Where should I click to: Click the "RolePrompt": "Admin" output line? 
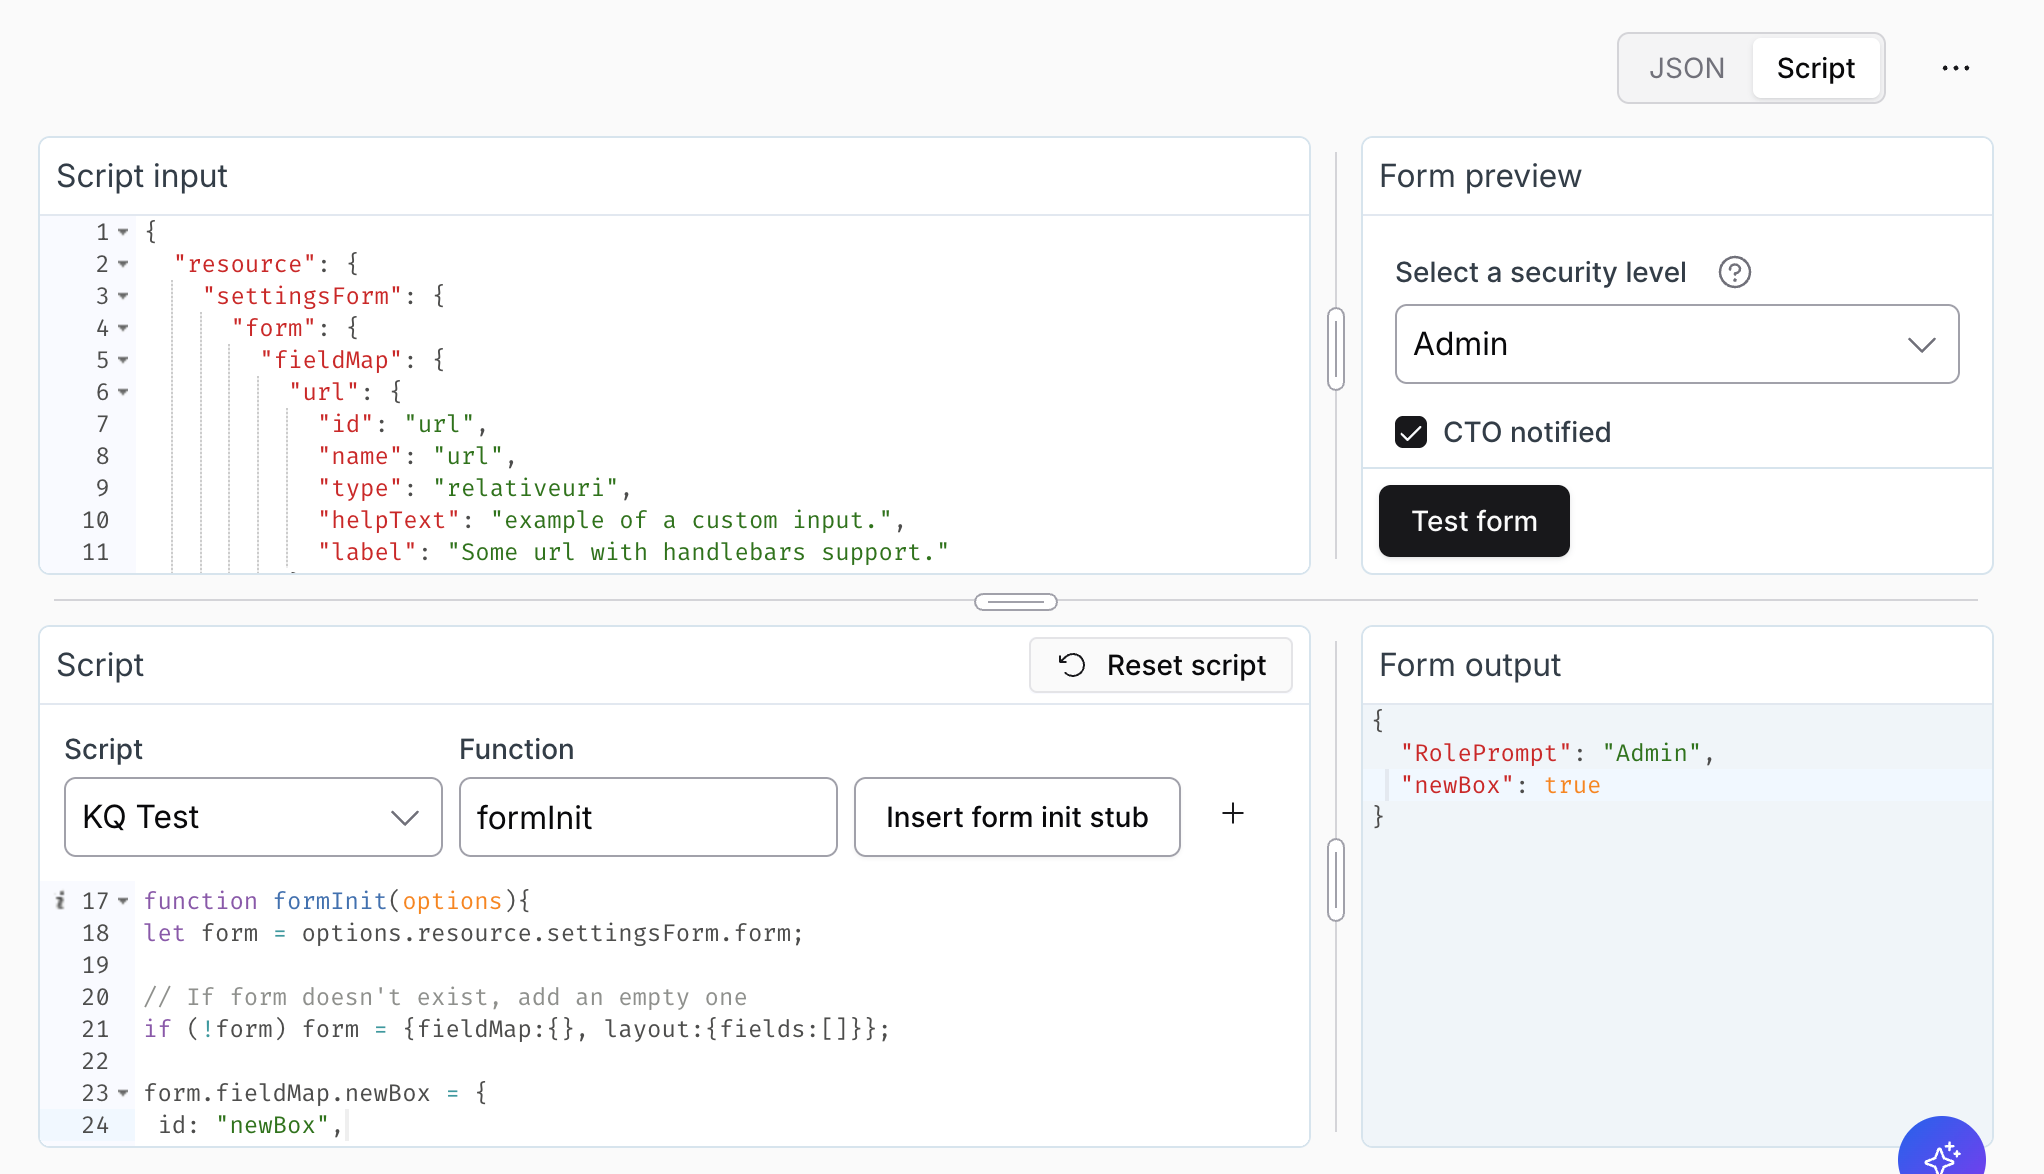[x=1557, y=753]
